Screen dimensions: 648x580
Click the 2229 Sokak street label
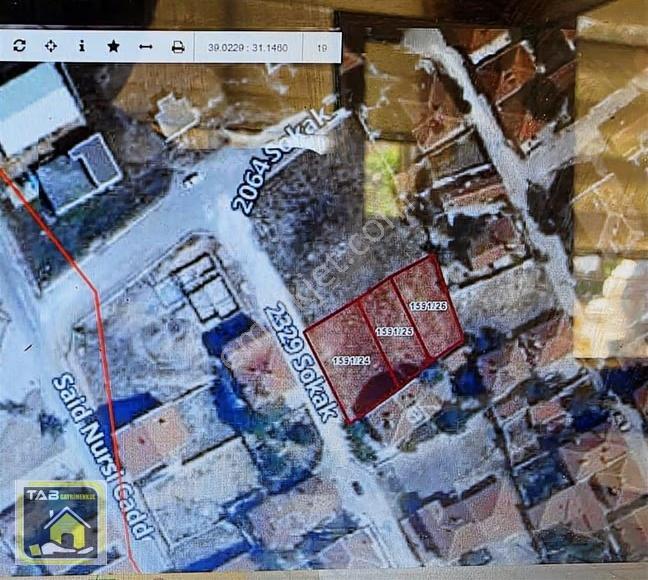(x=302, y=362)
